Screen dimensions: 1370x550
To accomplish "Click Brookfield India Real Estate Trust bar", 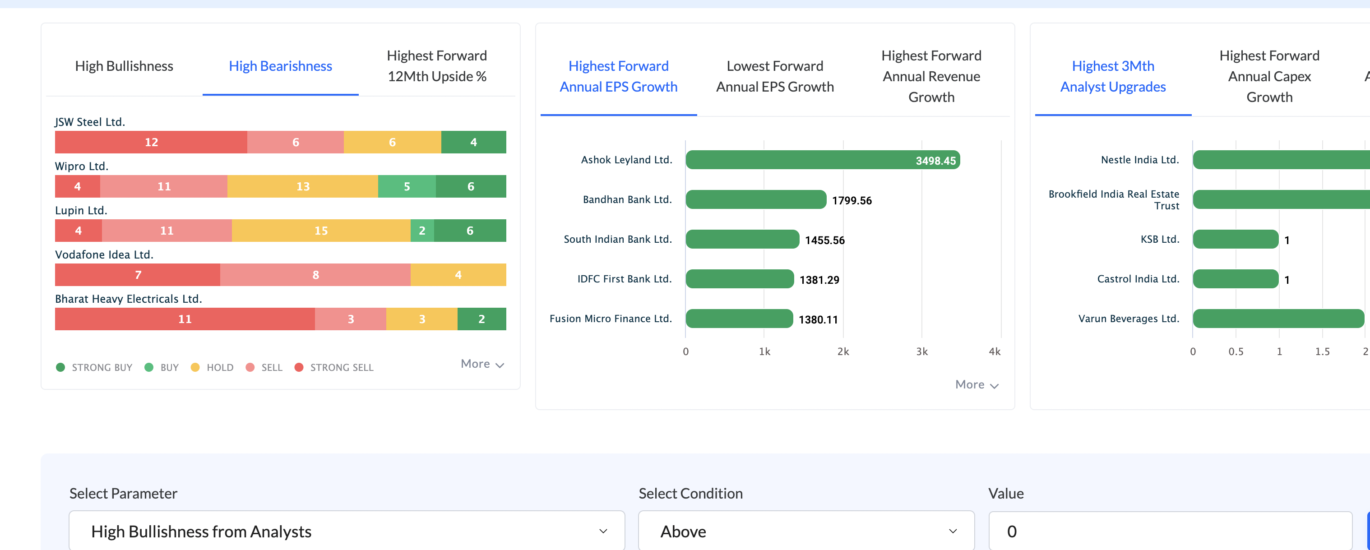I will (x=1281, y=200).
